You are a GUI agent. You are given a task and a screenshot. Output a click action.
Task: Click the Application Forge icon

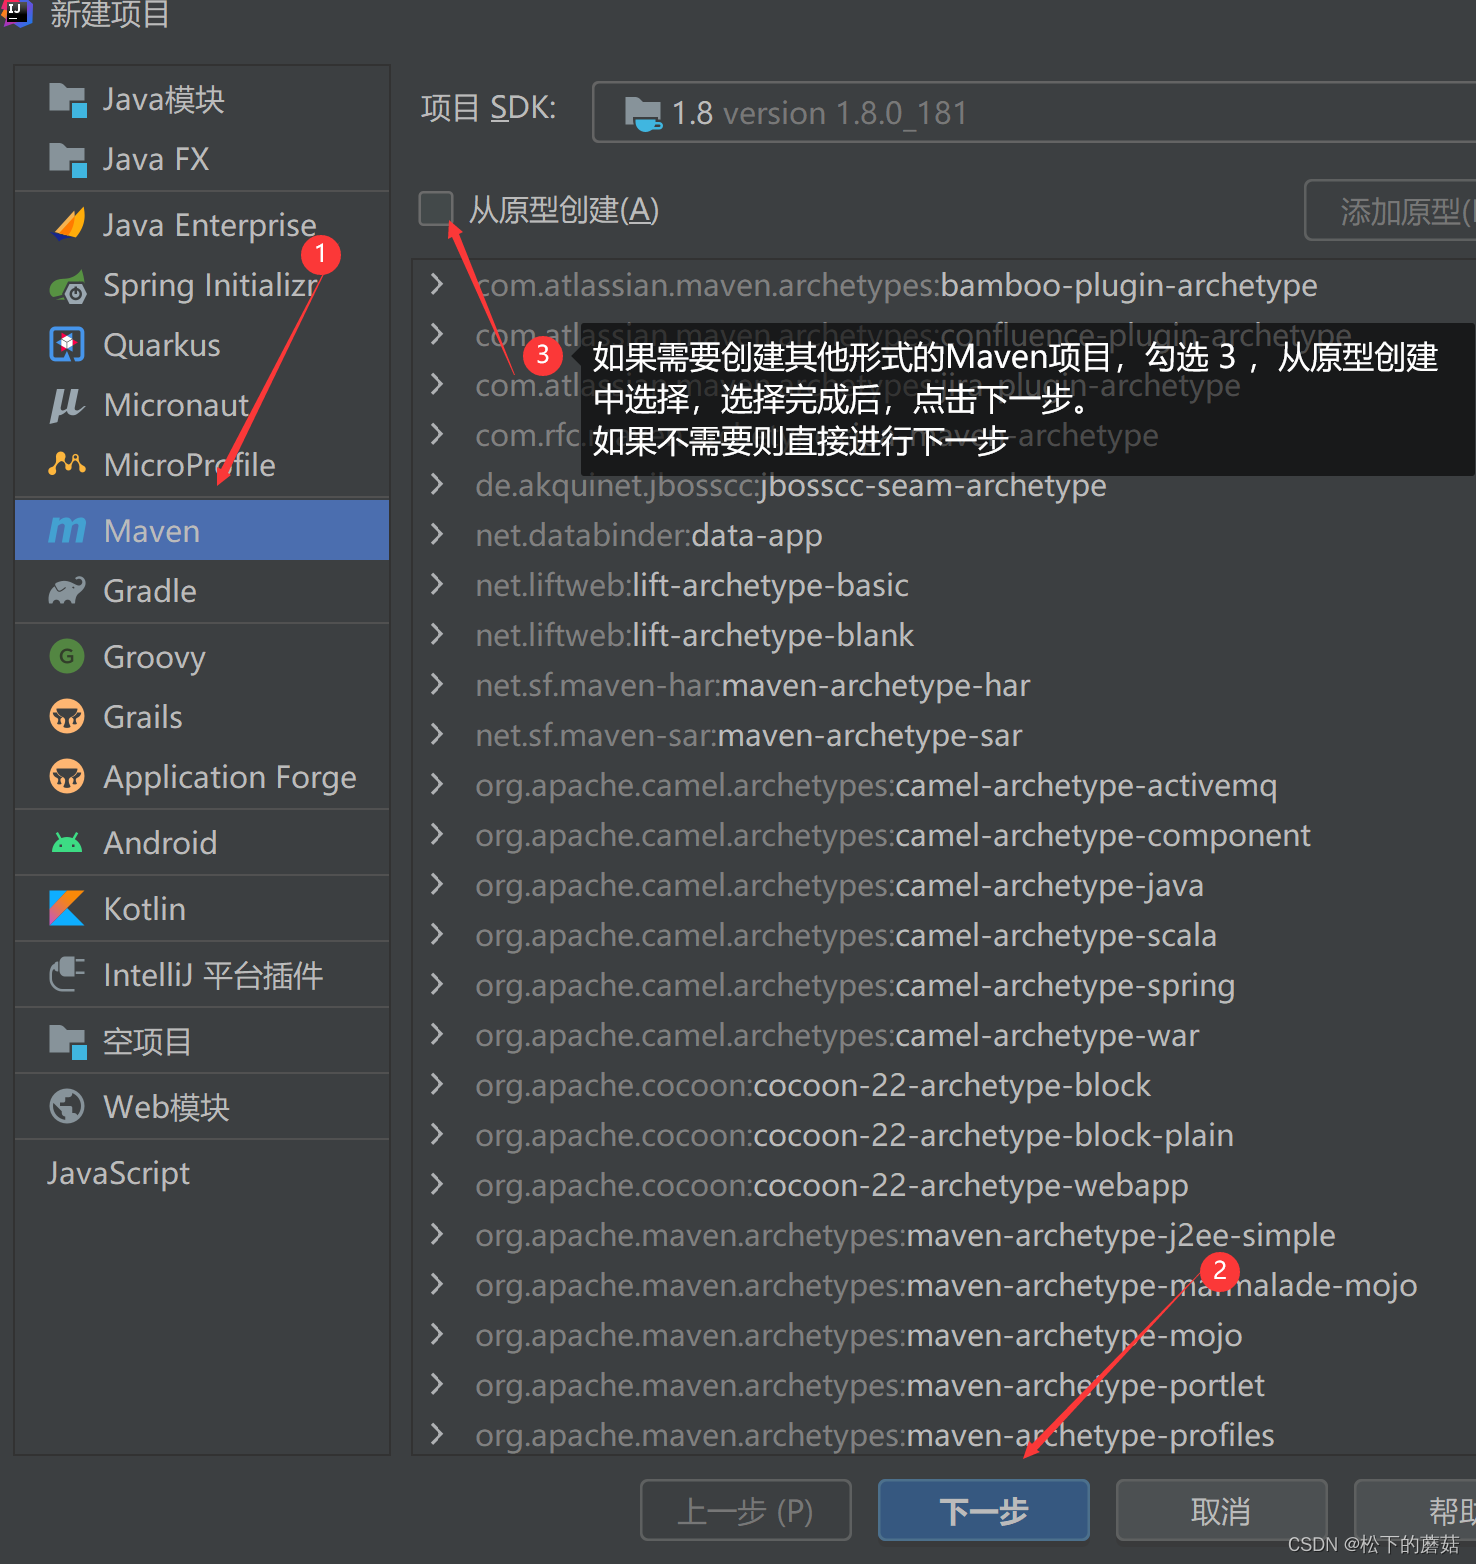point(67,777)
